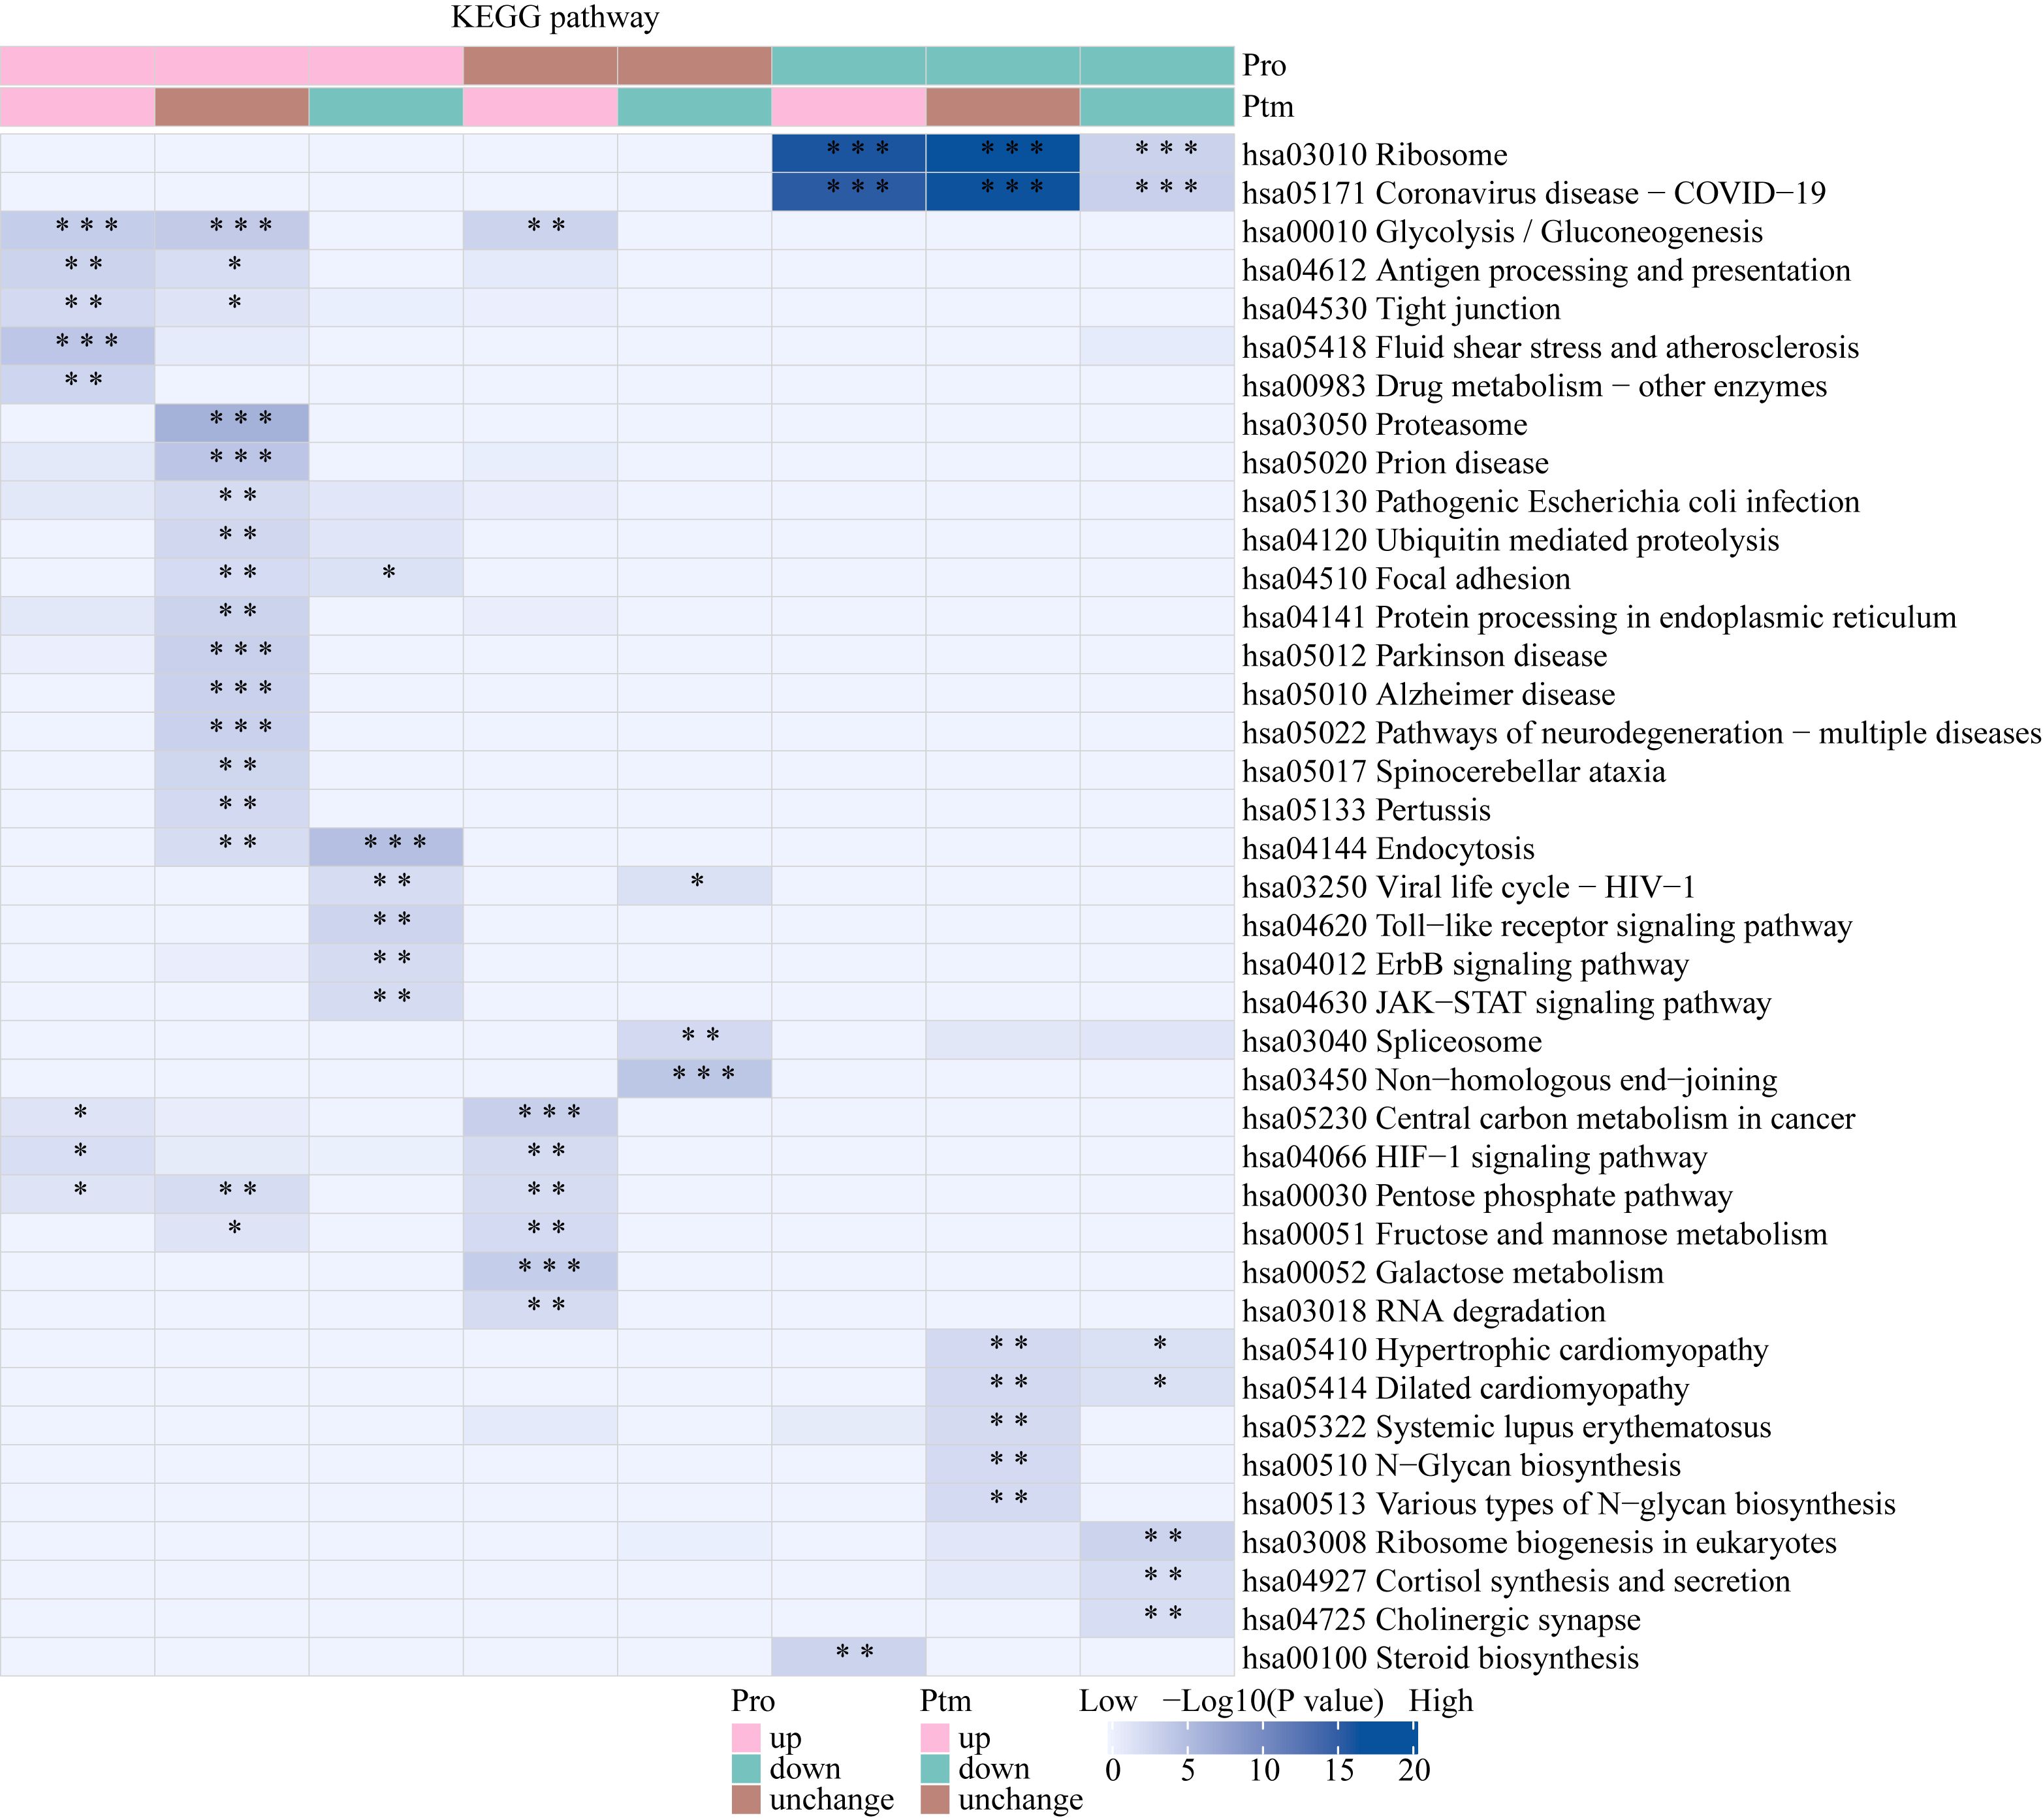Click the '−Log10(P value)' legend title
This screenshot has width=2043, height=1820.
(x=1273, y=1701)
